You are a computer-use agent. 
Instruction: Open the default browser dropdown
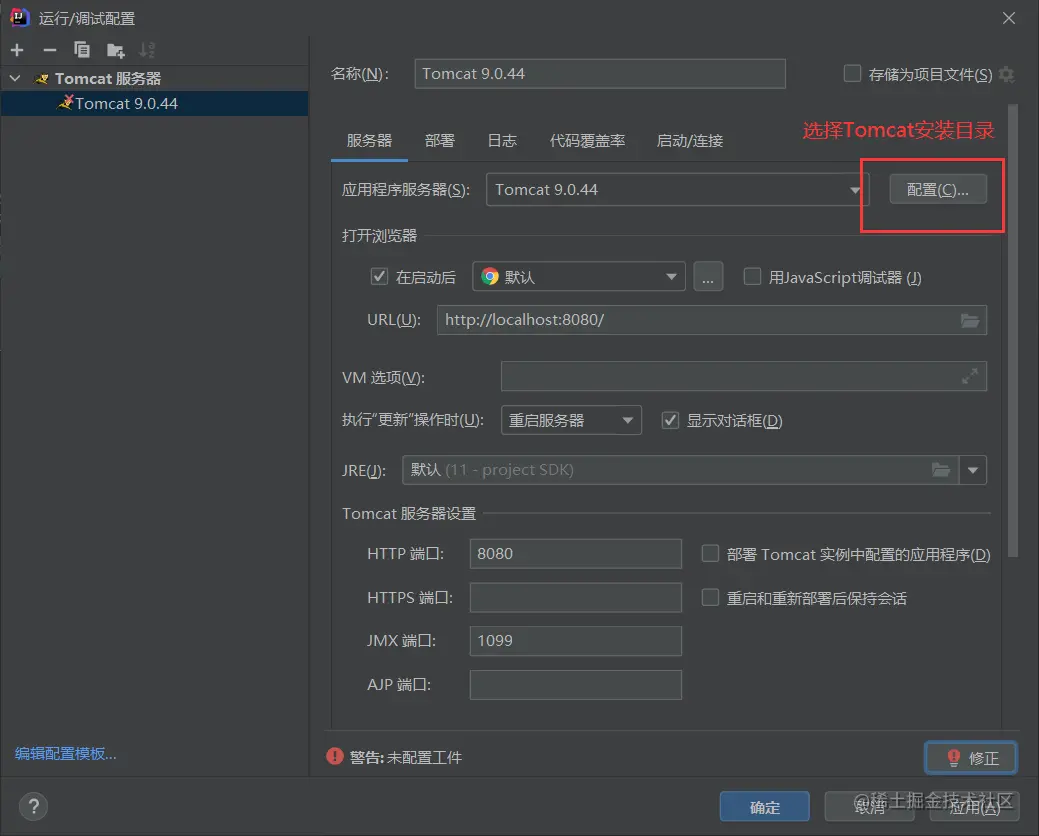coord(578,277)
